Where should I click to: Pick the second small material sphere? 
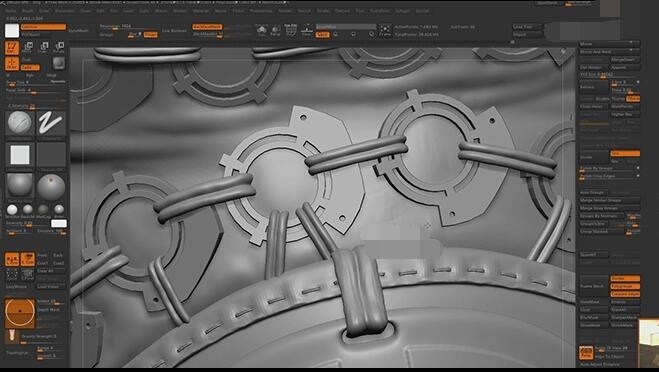point(28,209)
